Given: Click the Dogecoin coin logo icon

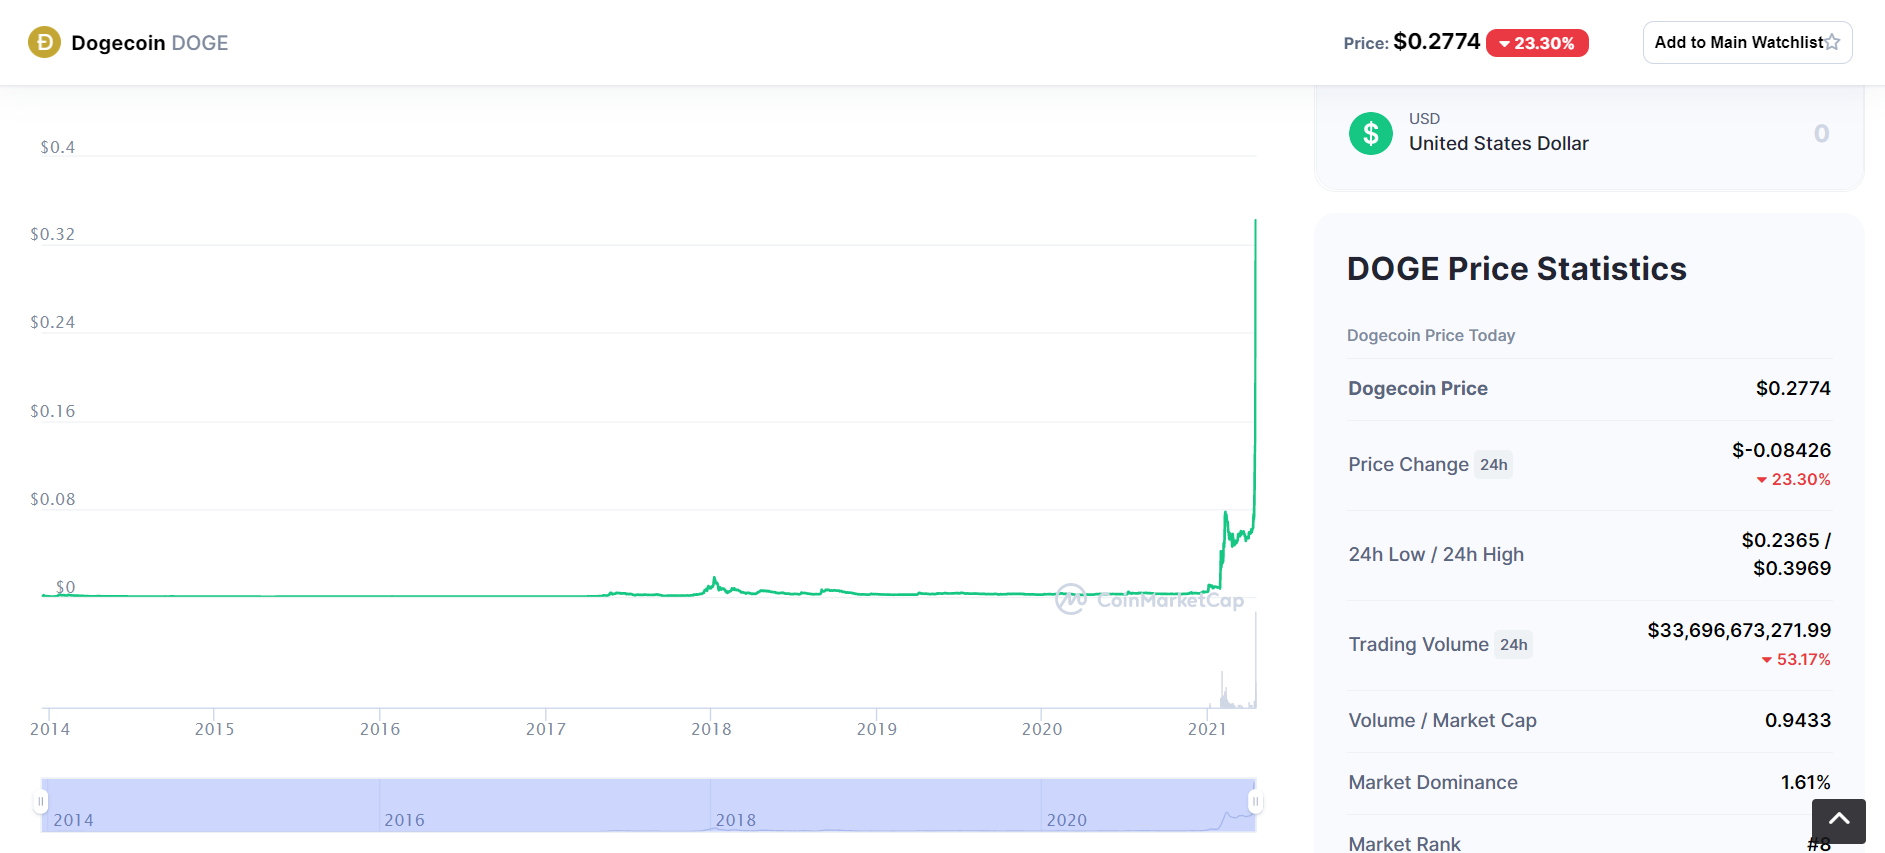Looking at the screenshot, I should point(44,42).
